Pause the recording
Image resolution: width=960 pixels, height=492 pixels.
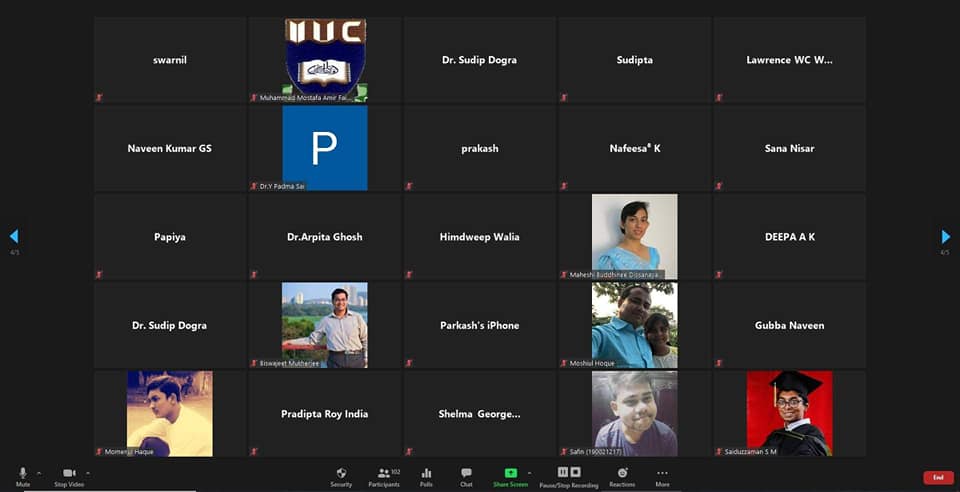tap(563, 472)
